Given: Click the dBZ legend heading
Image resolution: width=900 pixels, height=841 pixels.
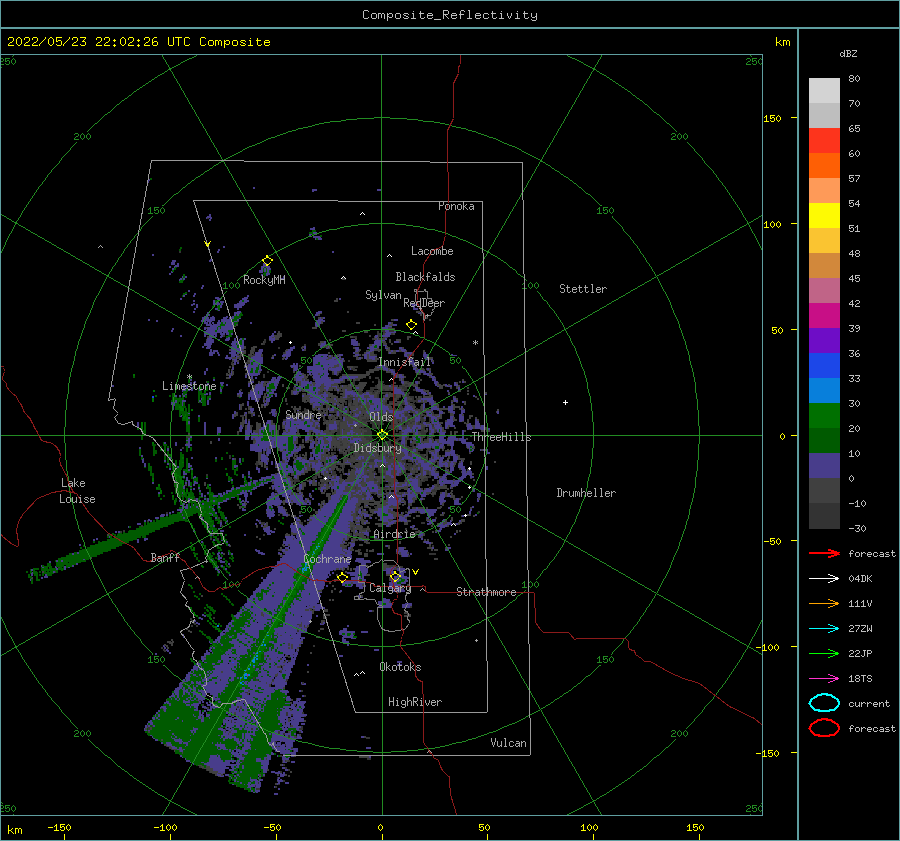Looking at the screenshot, I should click(848, 54).
